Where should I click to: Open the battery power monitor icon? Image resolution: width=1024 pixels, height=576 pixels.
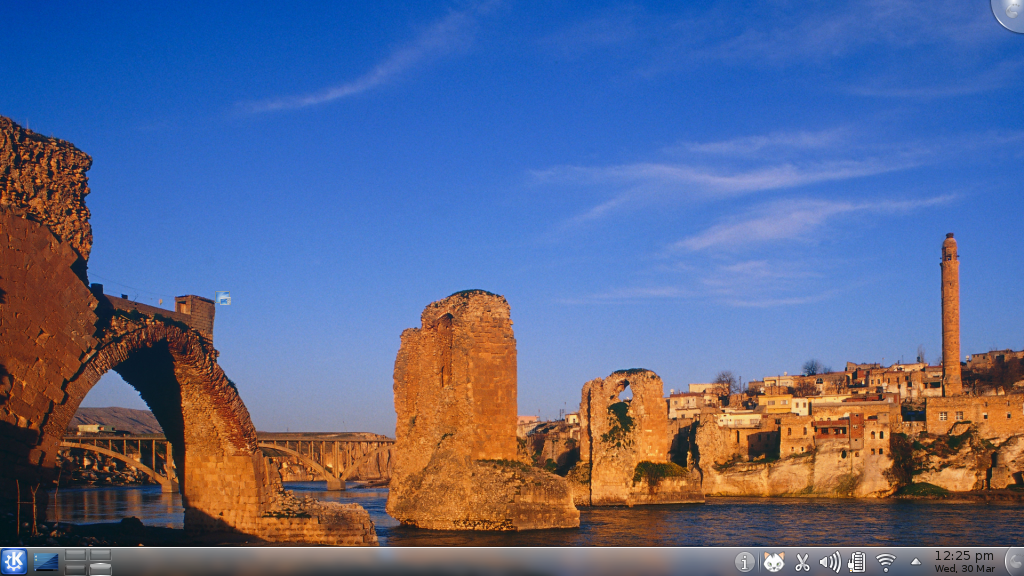[x=857, y=562]
